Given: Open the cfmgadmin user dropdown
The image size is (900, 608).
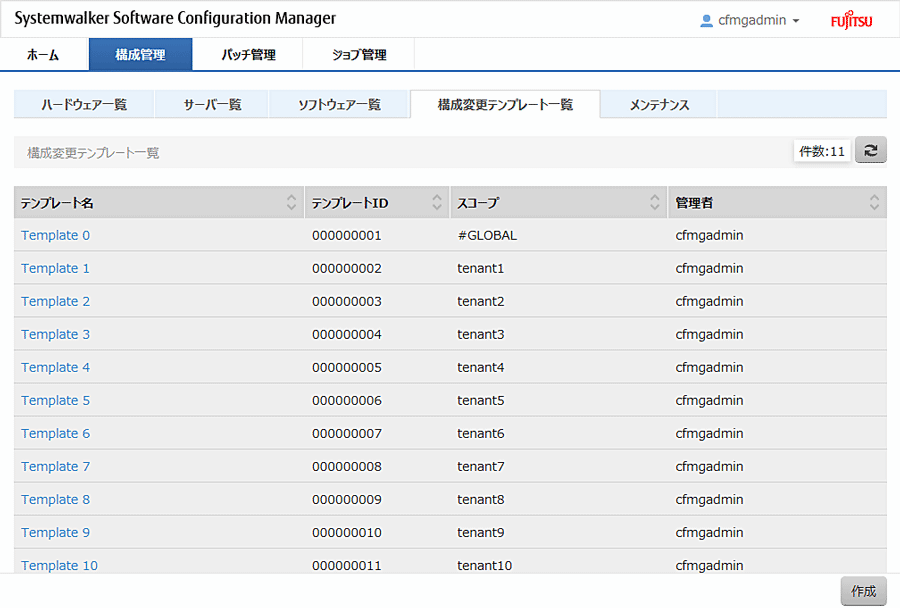Looking at the screenshot, I should point(751,21).
